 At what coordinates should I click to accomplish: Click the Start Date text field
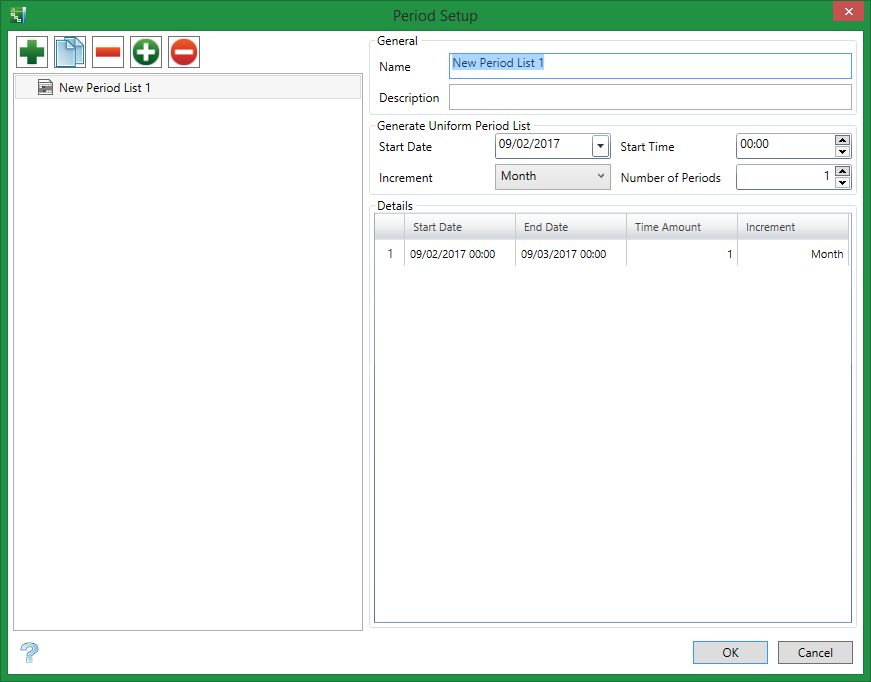(x=543, y=146)
